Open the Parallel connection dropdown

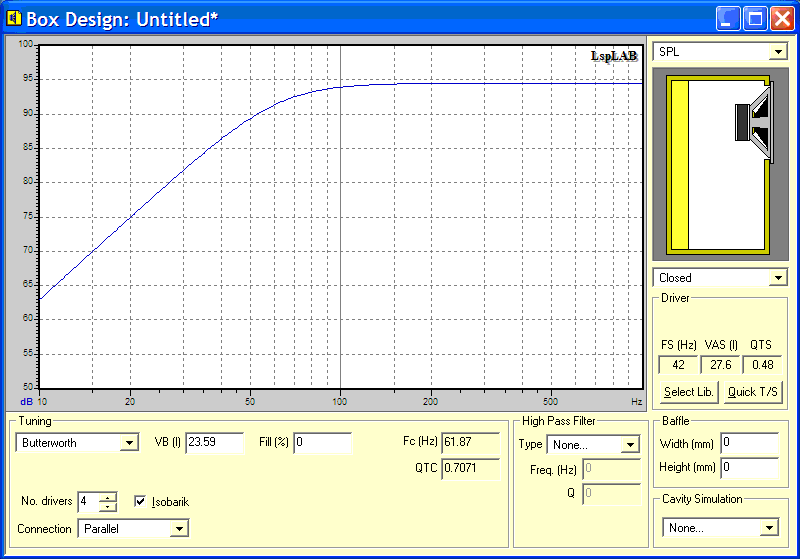pos(179,528)
